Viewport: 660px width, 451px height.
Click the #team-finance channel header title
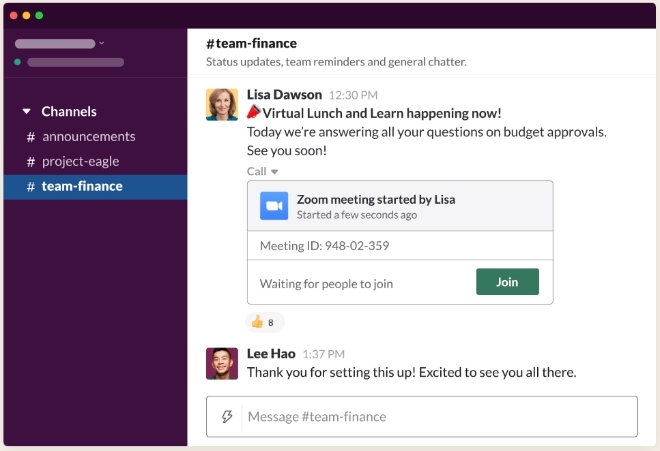click(251, 43)
